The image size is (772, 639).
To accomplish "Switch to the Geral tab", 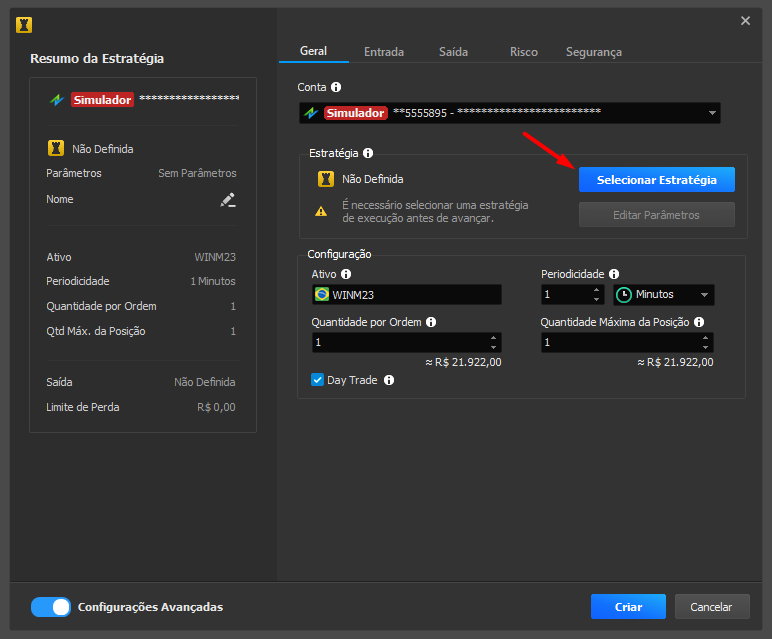I will [314, 51].
